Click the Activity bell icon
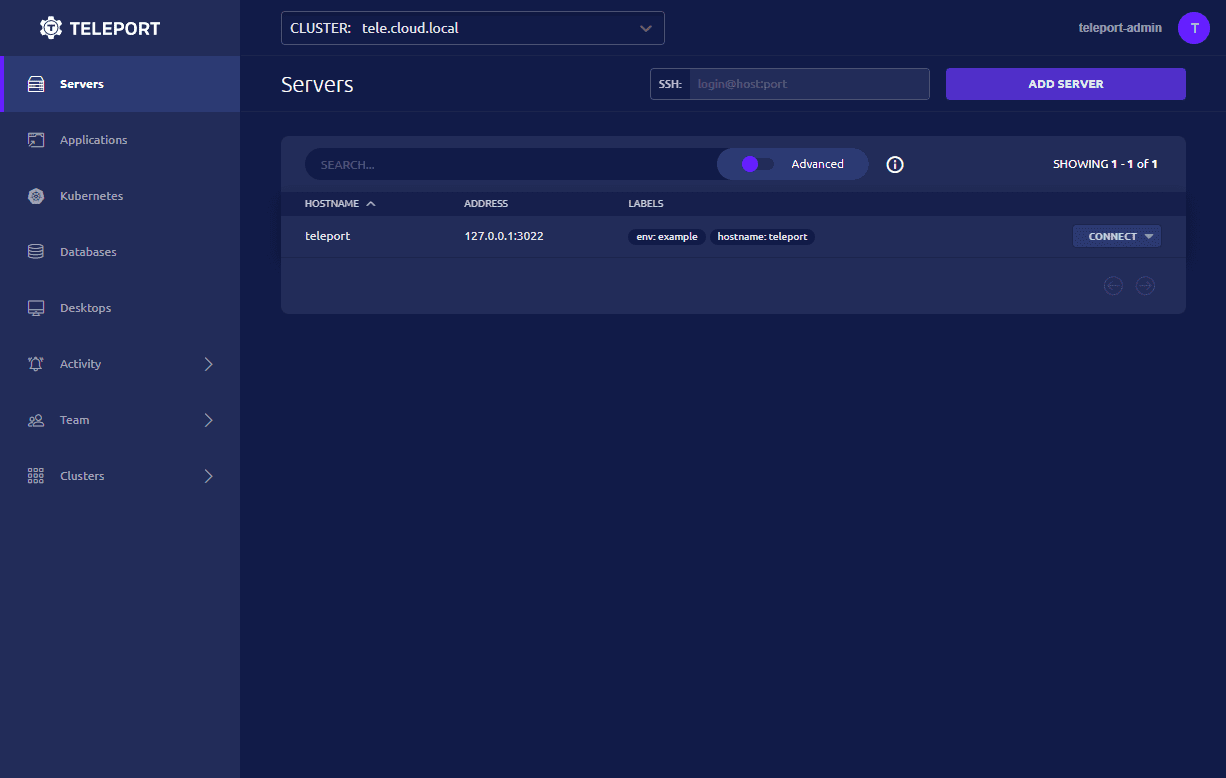This screenshot has width=1226, height=778. (36, 364)
